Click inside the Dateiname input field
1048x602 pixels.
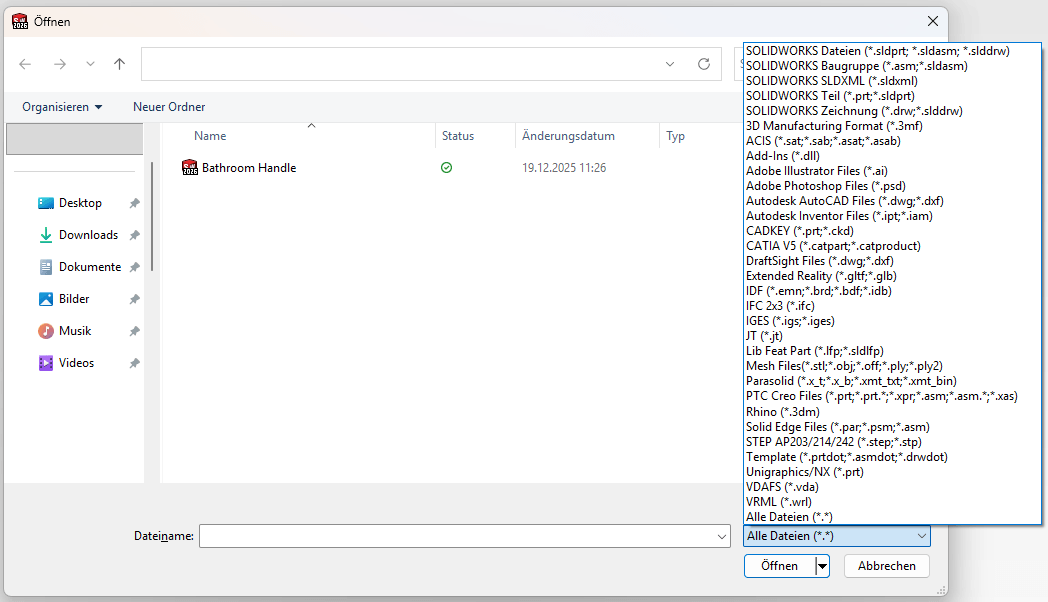click(450, 536)
